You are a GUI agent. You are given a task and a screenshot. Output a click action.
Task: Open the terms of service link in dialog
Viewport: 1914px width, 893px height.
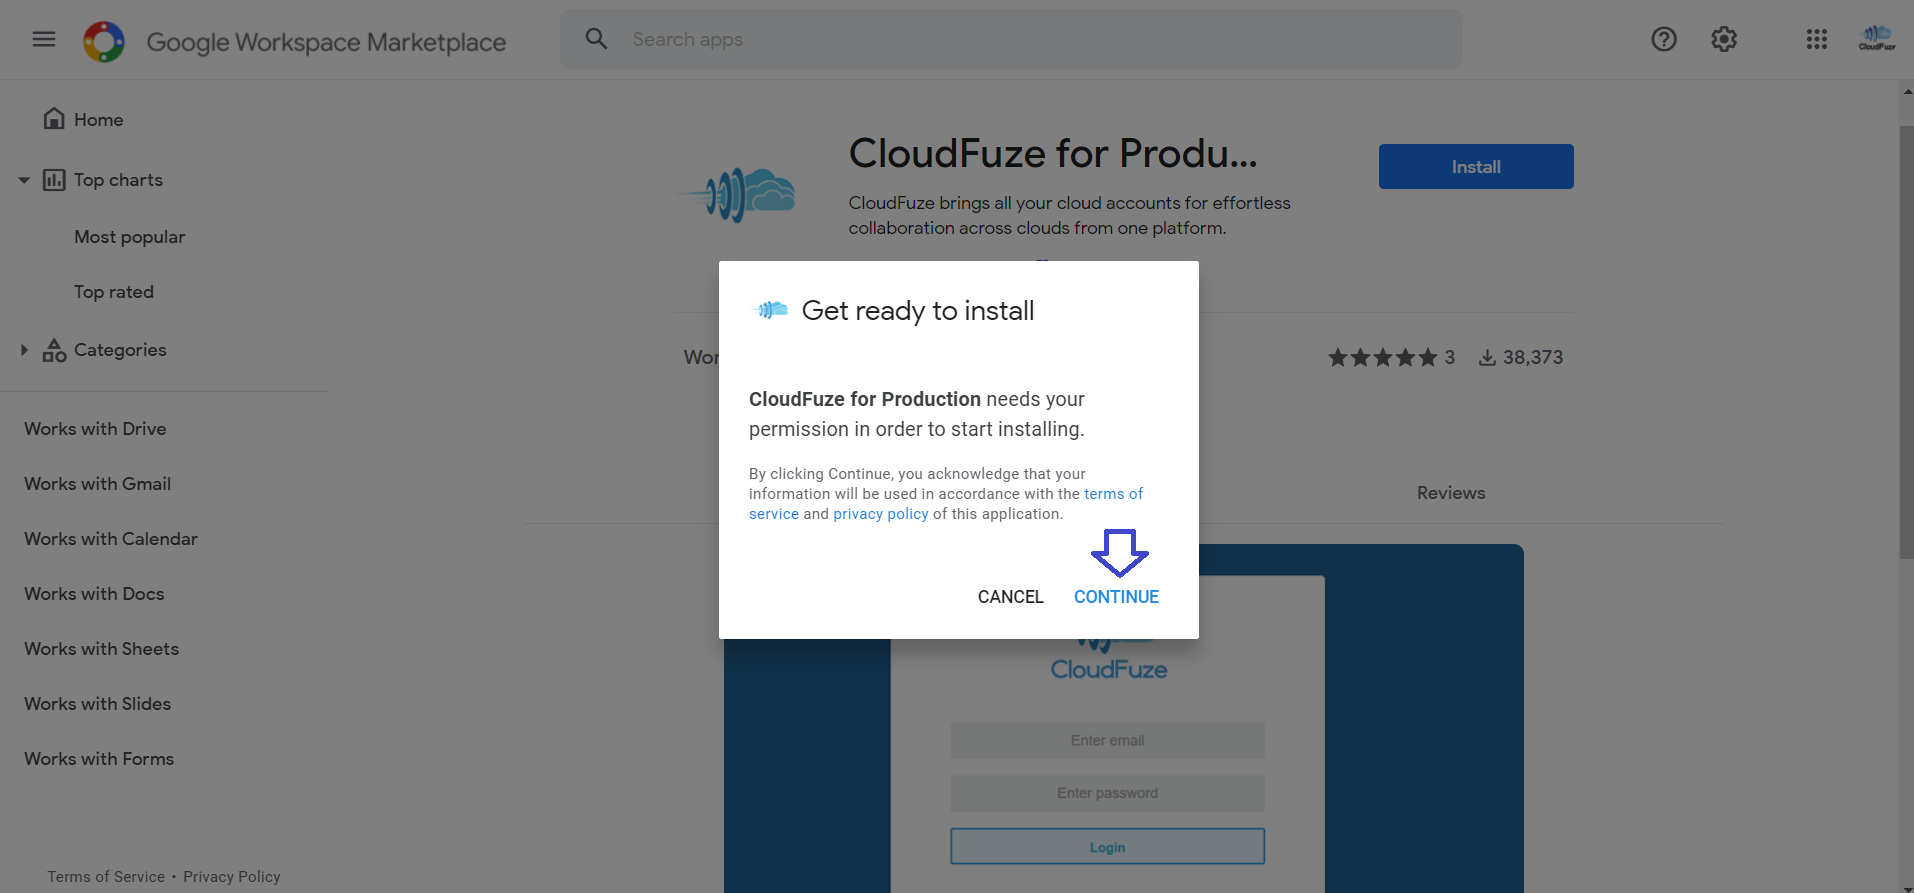(1113, 494)
